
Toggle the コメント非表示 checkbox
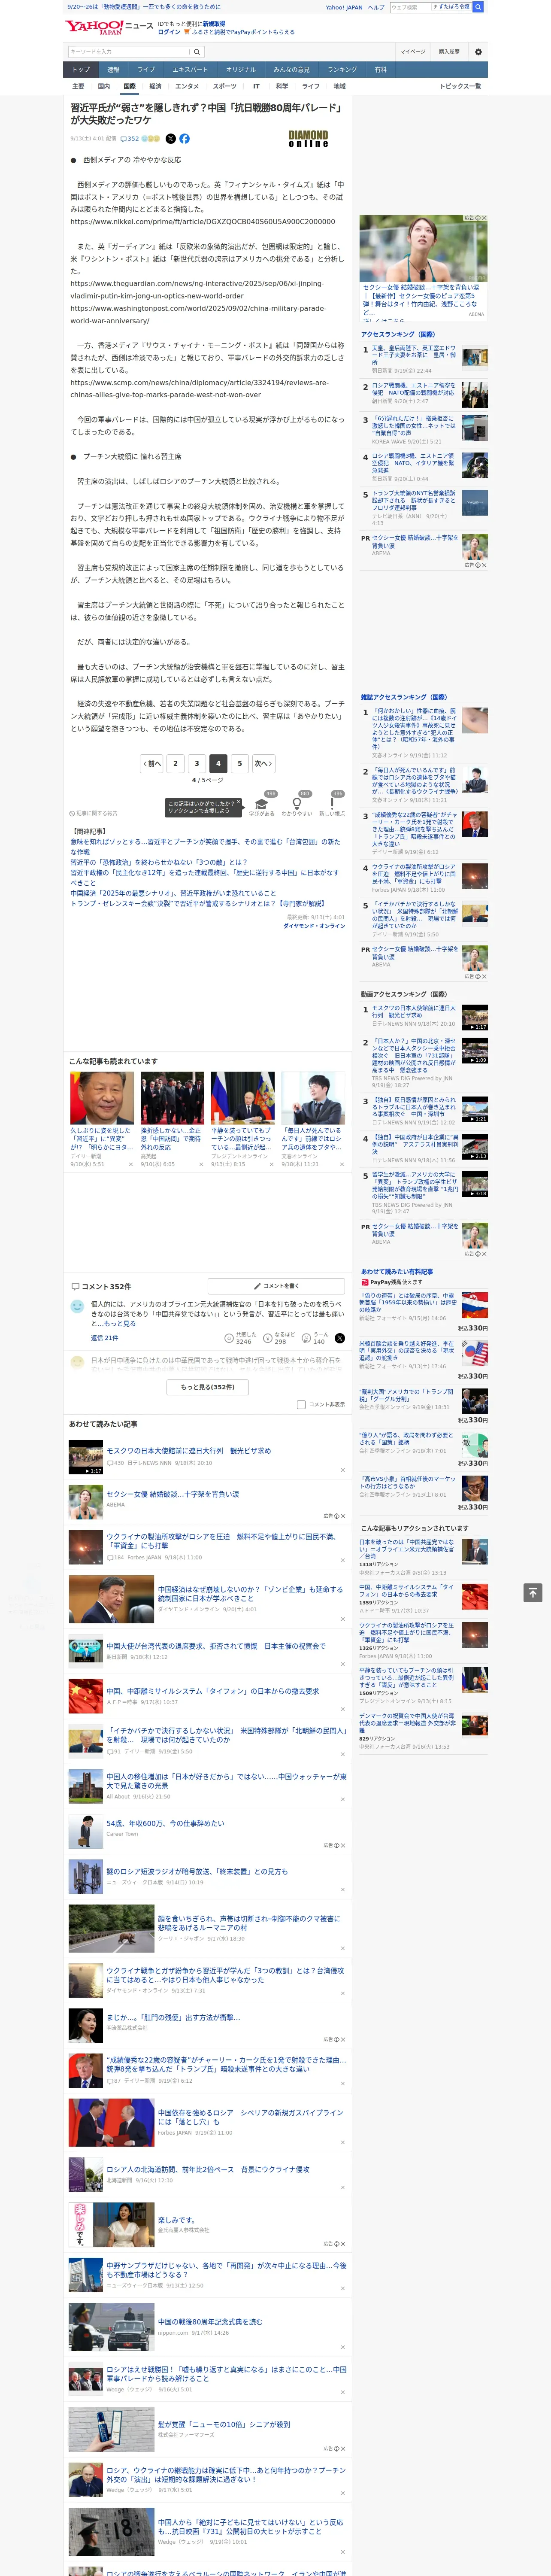(x=301, y=1405)
